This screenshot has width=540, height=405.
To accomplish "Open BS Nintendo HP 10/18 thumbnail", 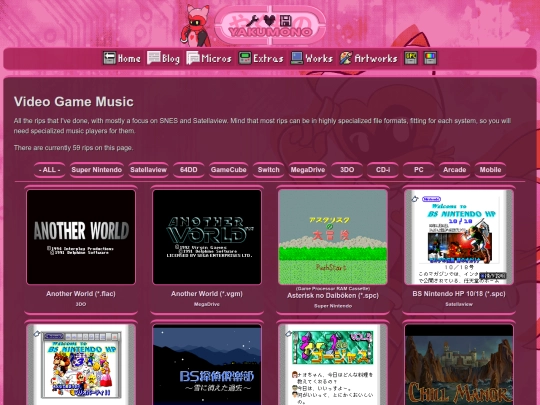I will pyautogui.click(x=459, y=237).
